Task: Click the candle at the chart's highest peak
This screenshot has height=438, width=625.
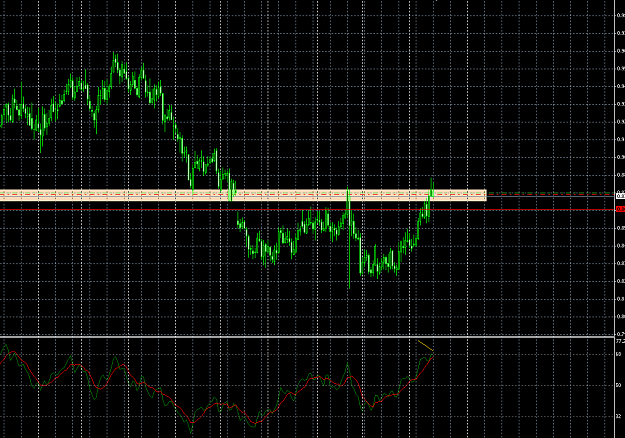Action: click(114, 62)
